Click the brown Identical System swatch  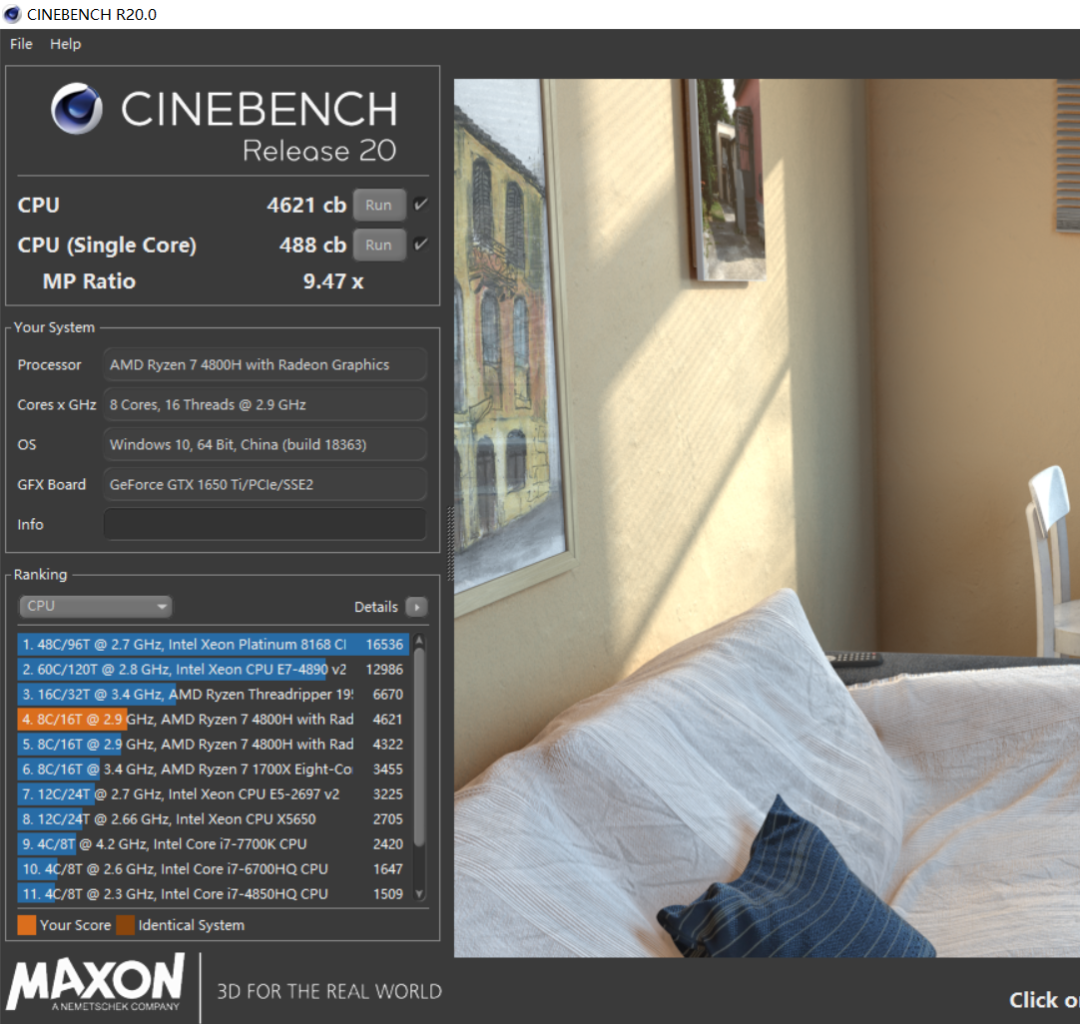(125, 925)
